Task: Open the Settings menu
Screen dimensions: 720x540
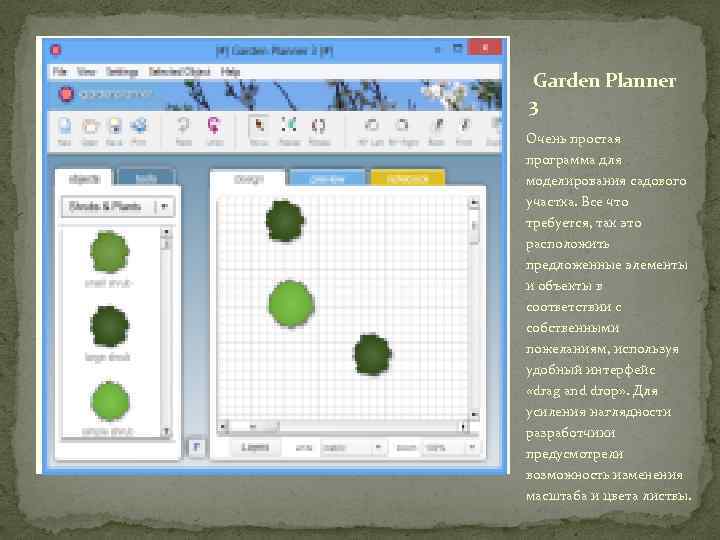Action: [122, 72]
